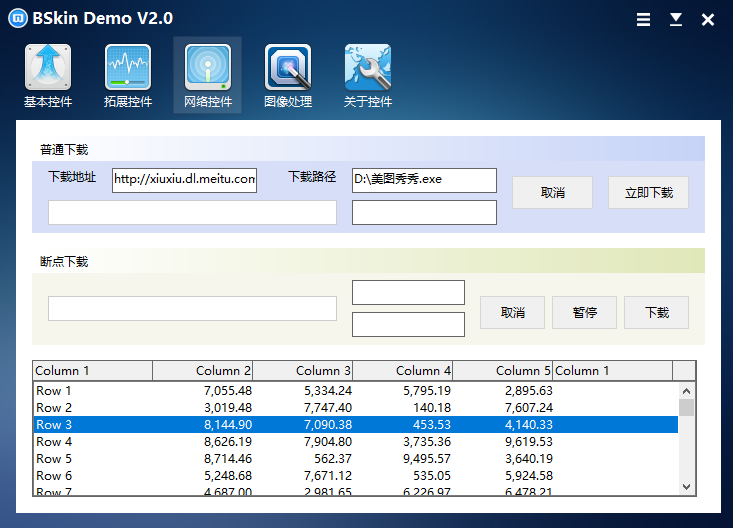This screenshot has width=733, height=528.
Task: Open the title bar hamburger menu
Action: (644, 19)
